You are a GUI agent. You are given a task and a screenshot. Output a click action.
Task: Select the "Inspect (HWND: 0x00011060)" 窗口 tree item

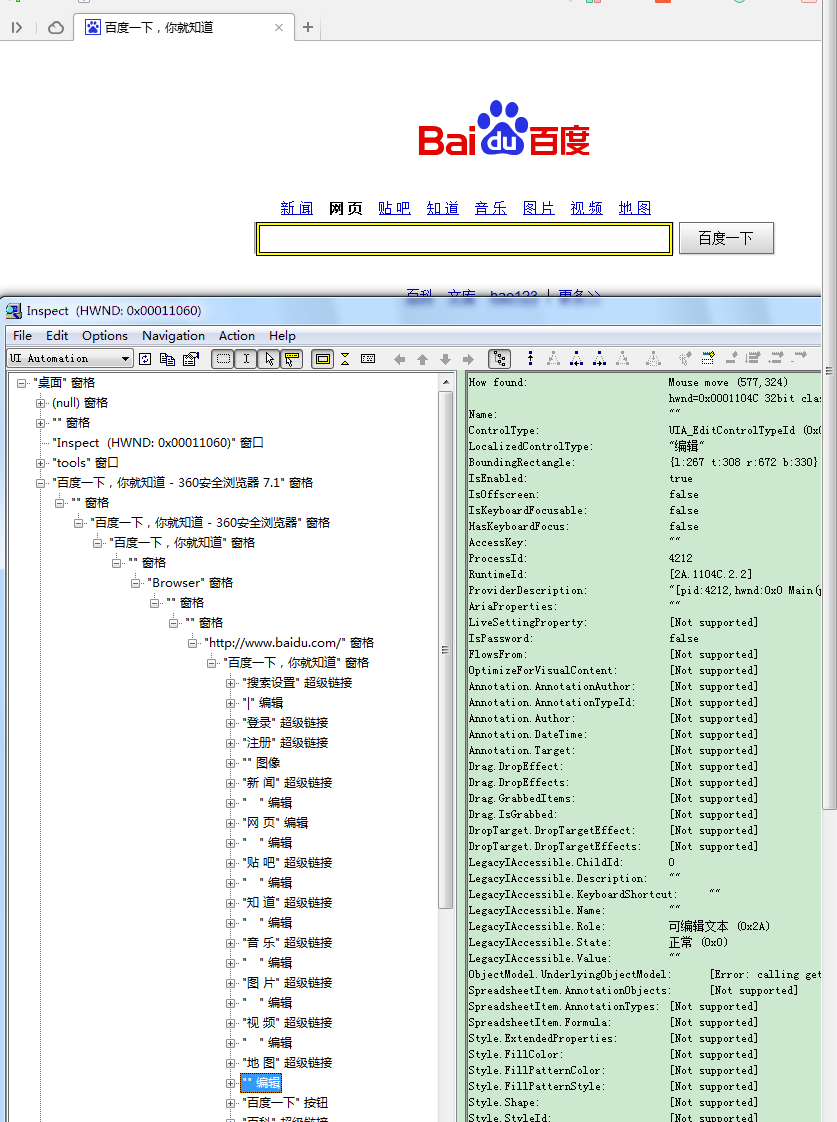point(158,444)
